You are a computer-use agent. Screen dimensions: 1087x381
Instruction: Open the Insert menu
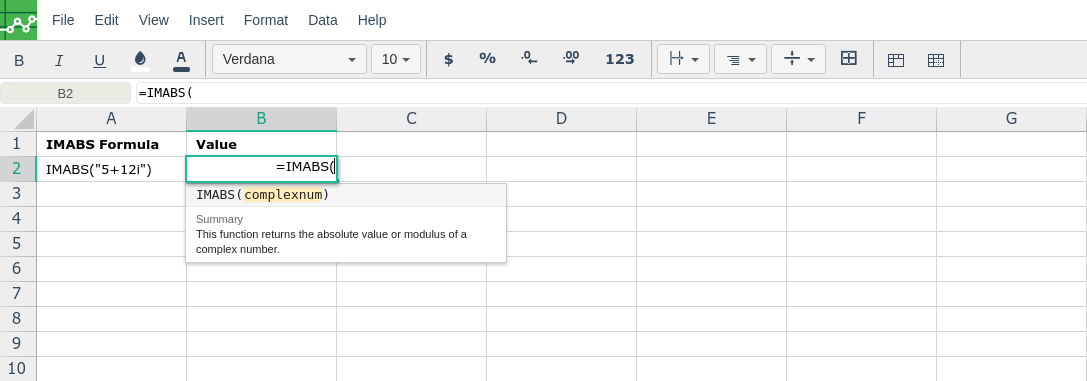(207, 20)
